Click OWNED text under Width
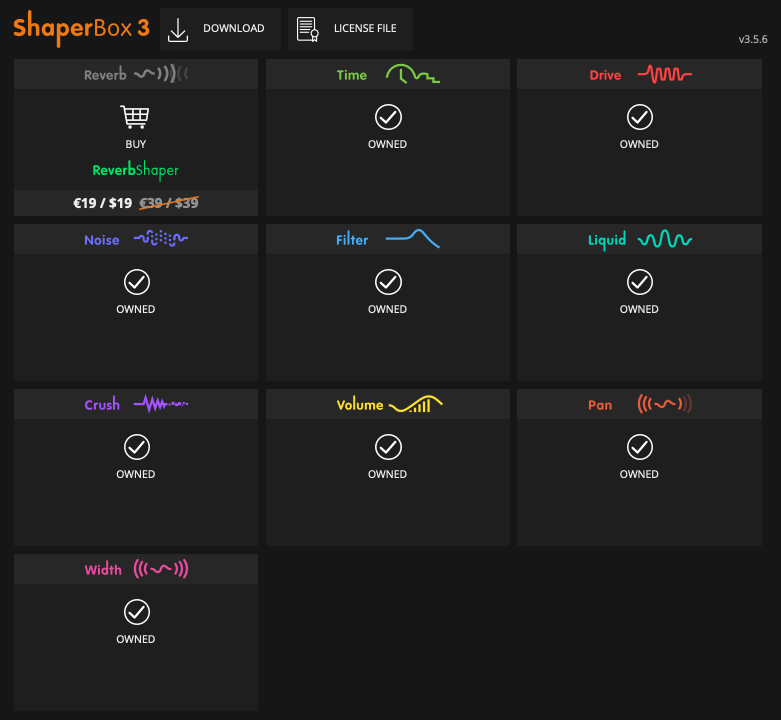 (135, 639)
